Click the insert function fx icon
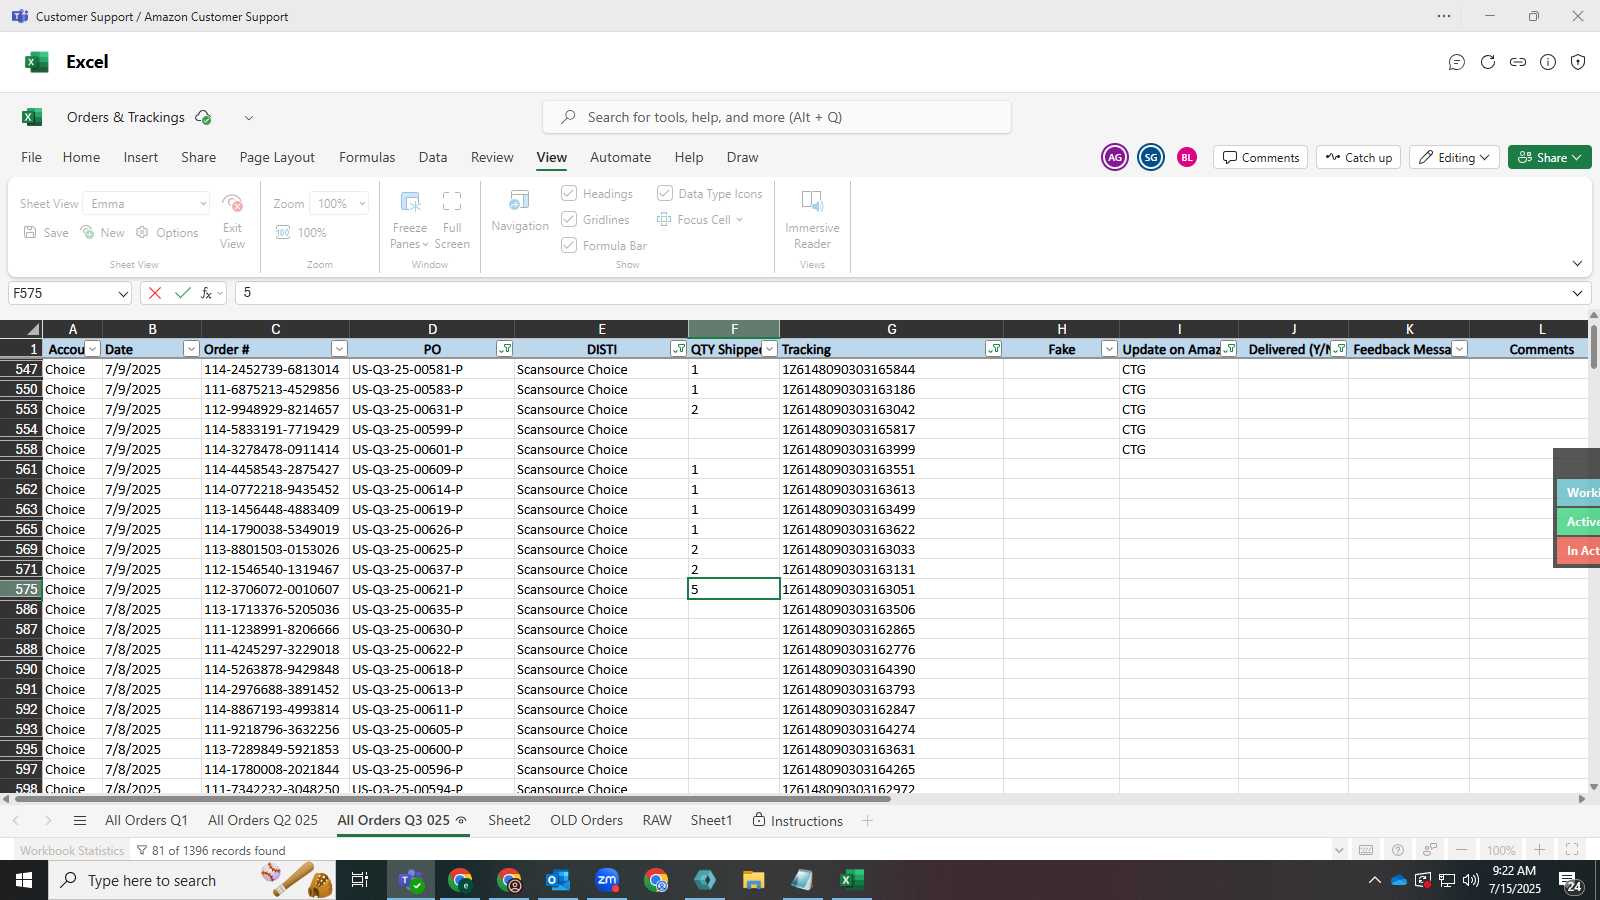Viewport: 1600px width, 900px height. [x=207, y=293]
